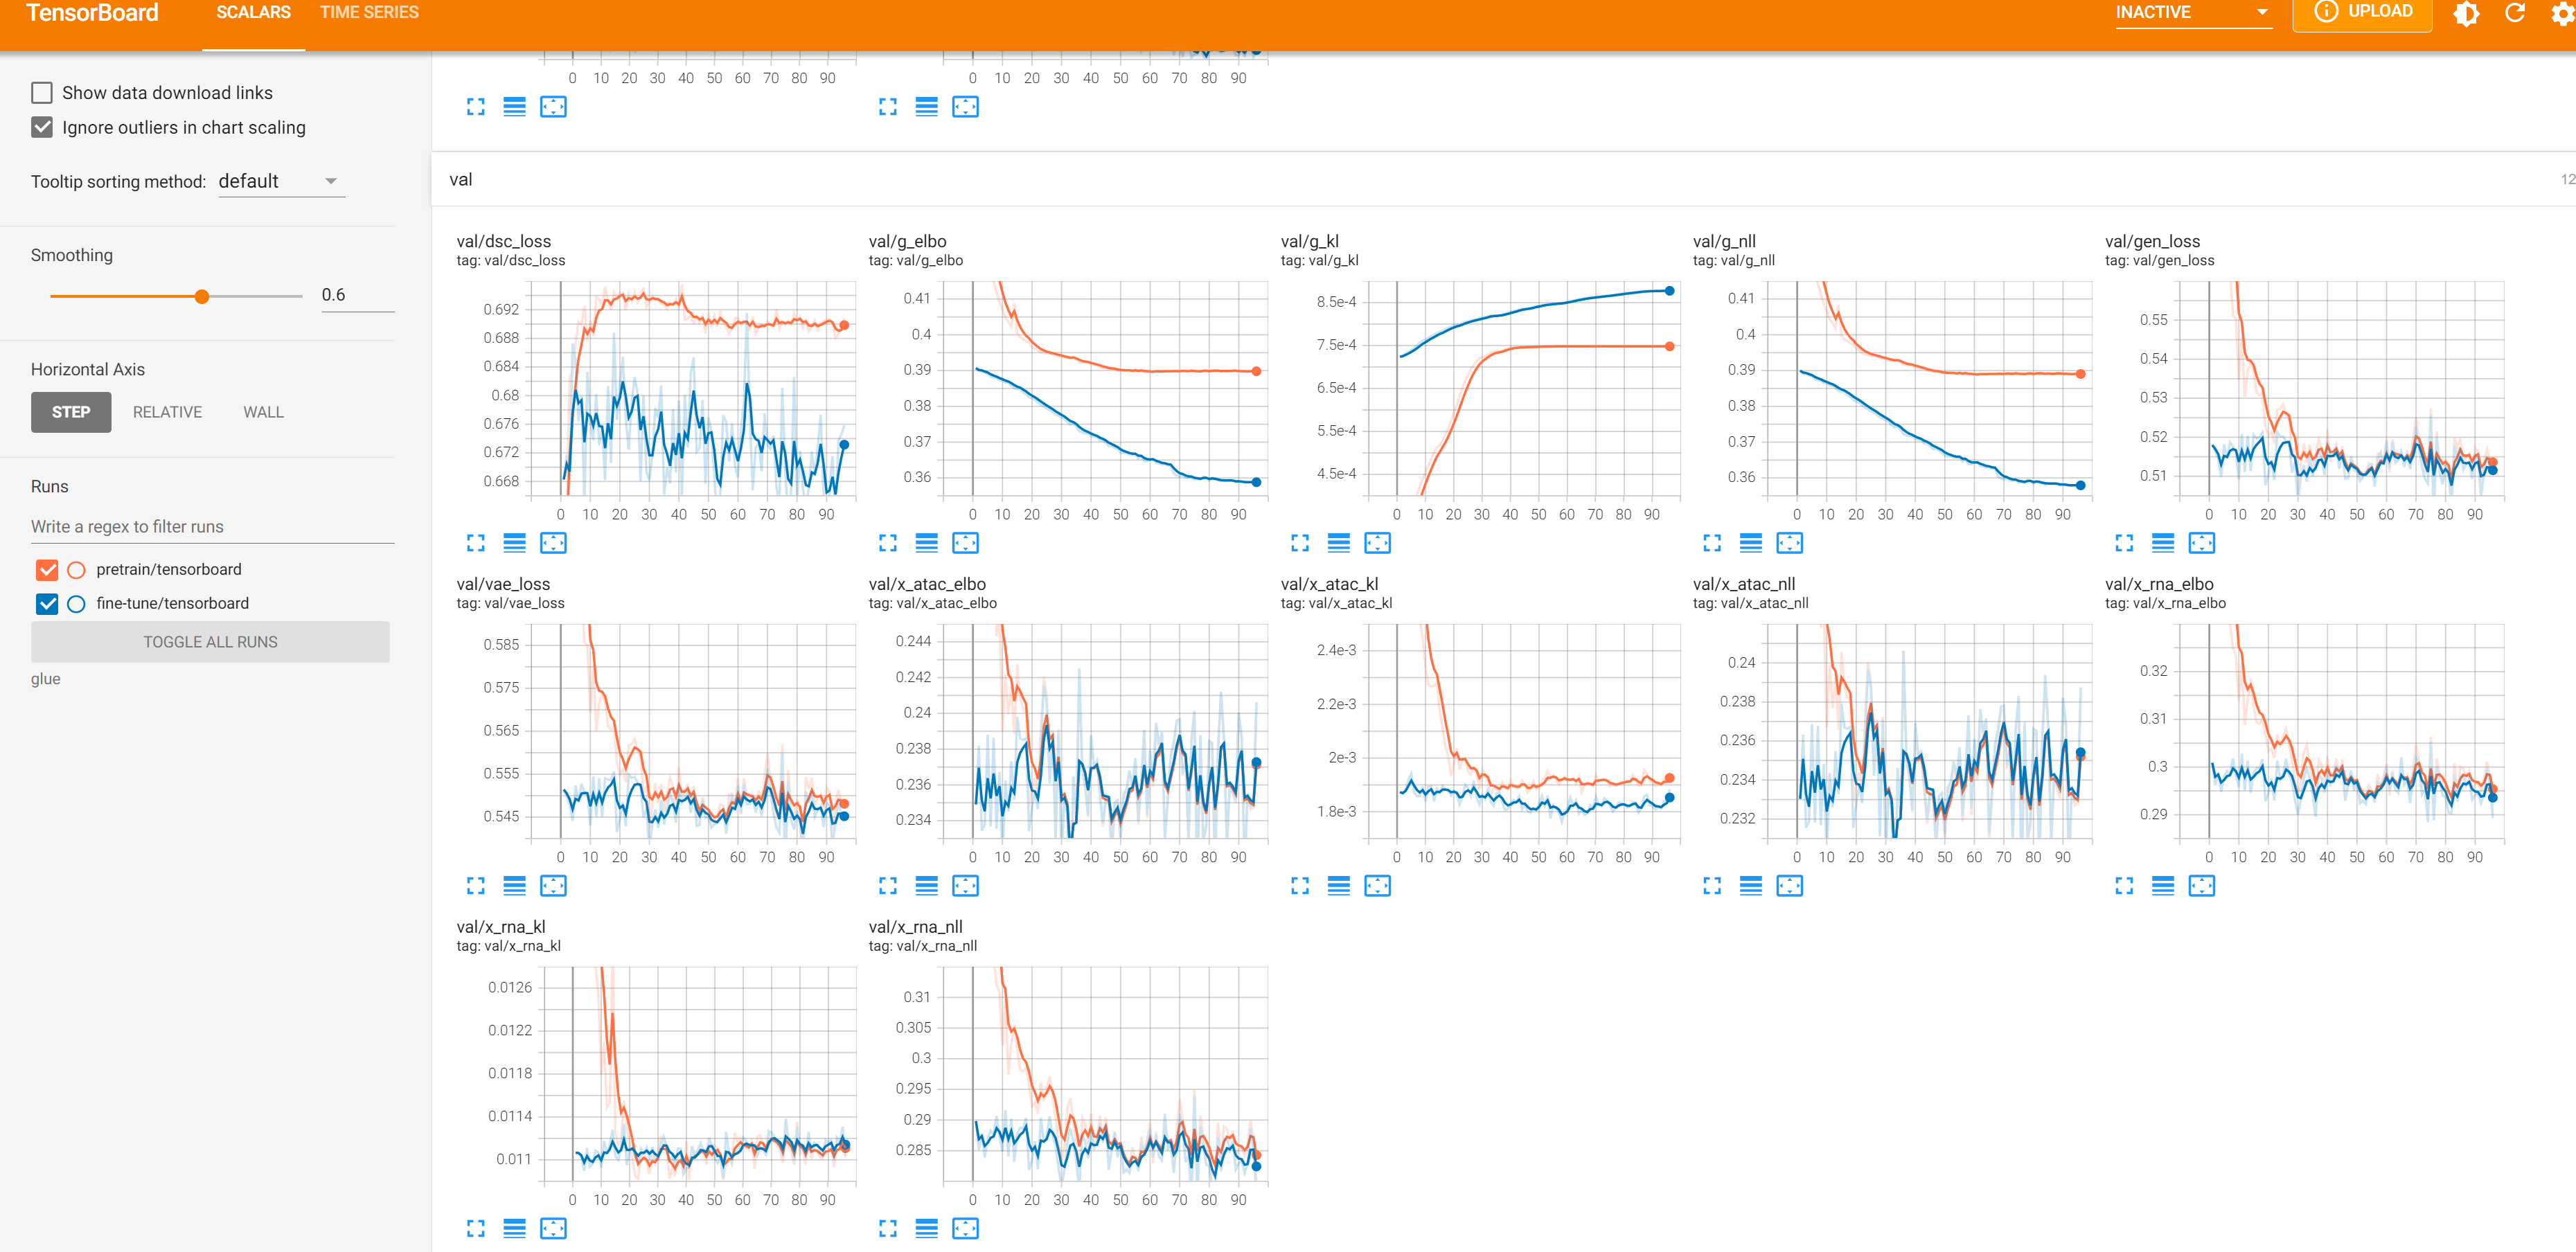Fit domain to data on val/g_kl chart
The width and height of the screenshot is (2576, 1252).
[x=1377, y=543]
